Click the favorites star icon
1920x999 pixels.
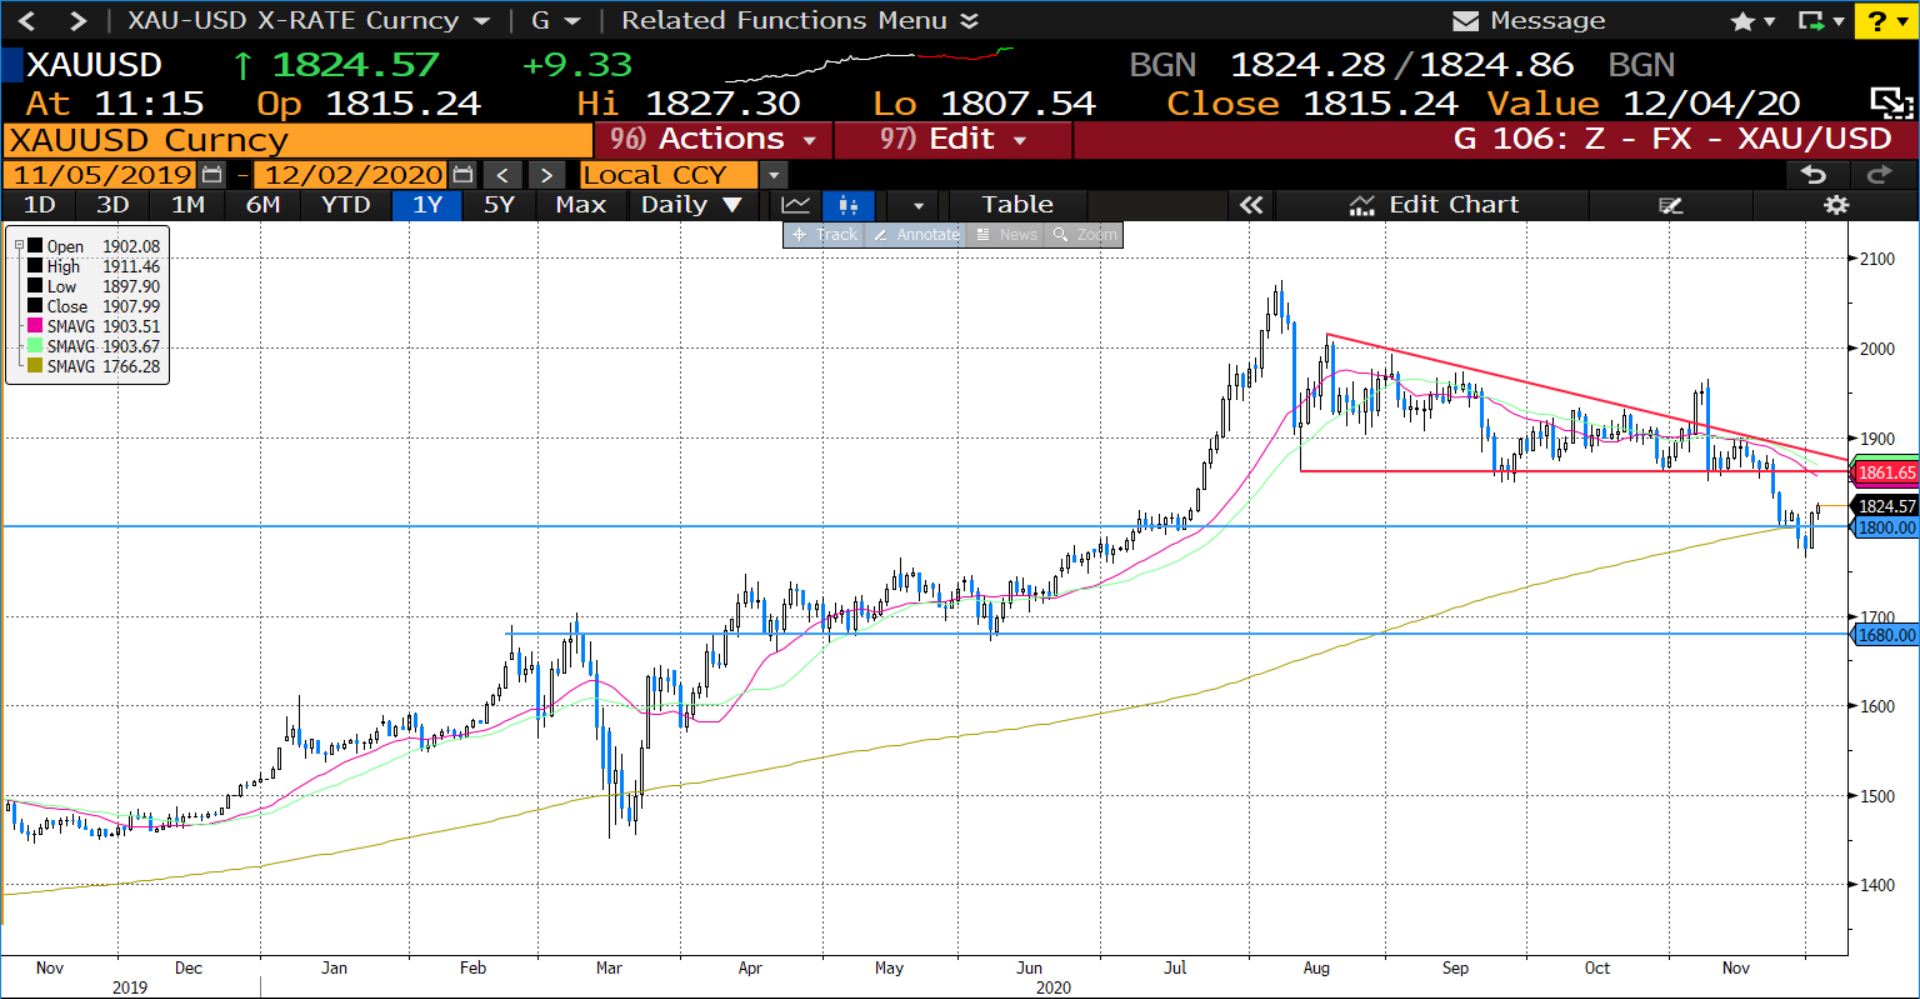click(x=1742, y=21)
